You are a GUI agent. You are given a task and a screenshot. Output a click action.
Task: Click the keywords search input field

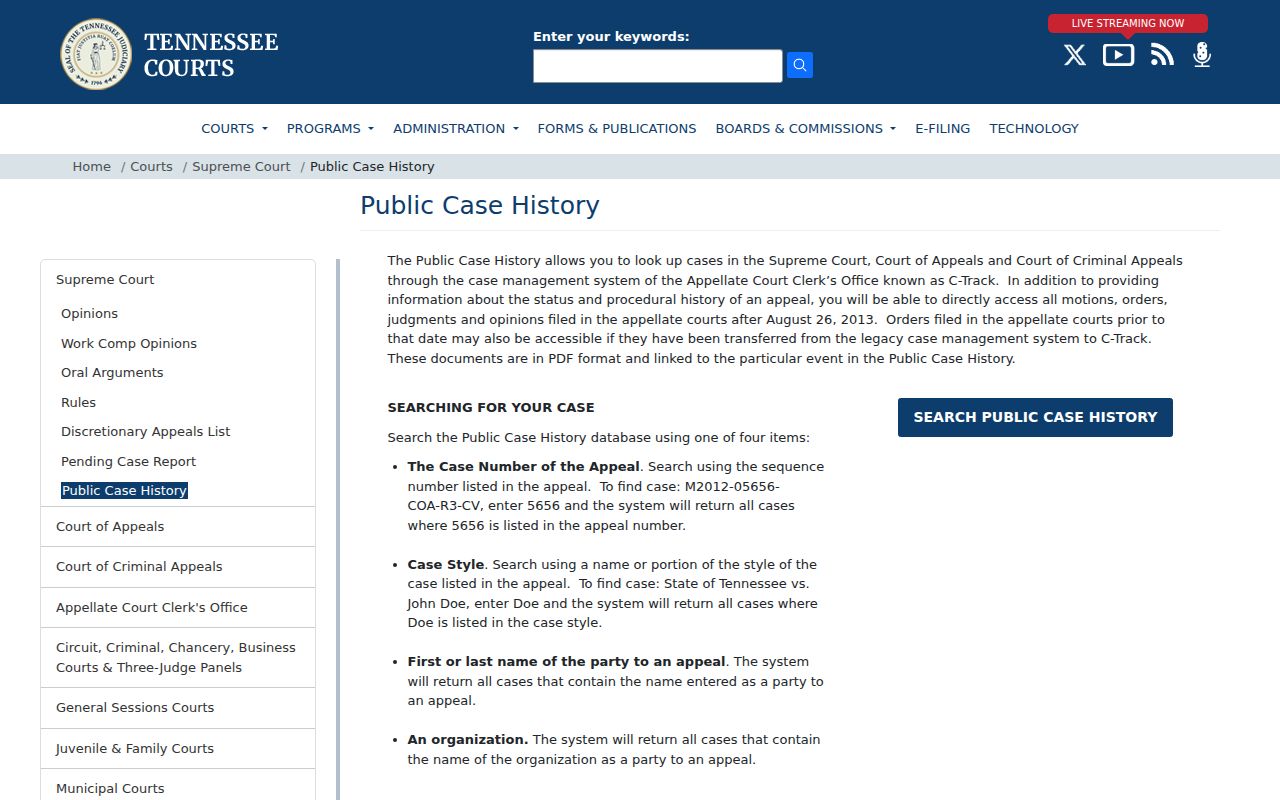click(x=658, y=66)
